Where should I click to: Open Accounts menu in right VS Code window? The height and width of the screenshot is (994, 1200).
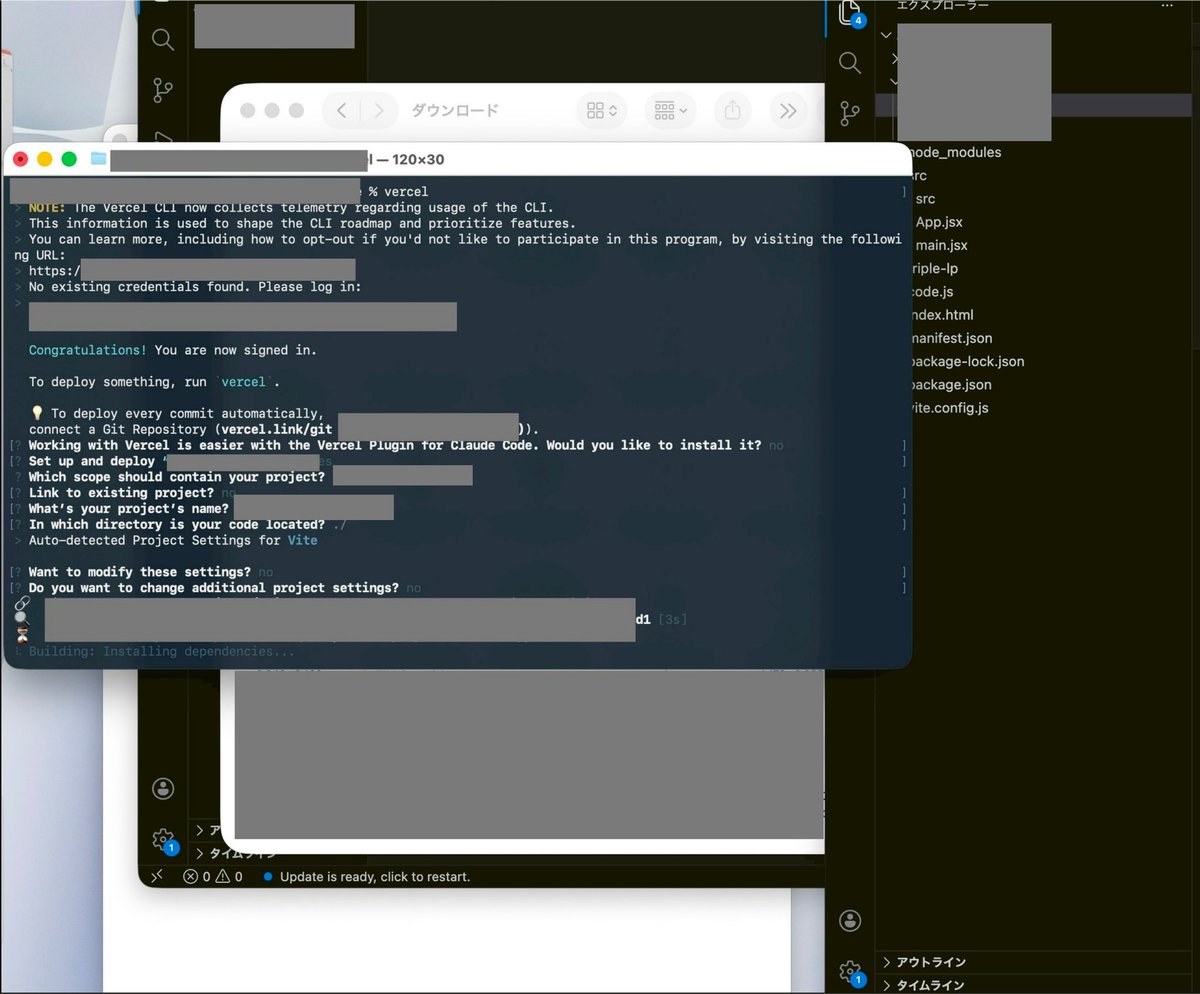click(850, 920)
